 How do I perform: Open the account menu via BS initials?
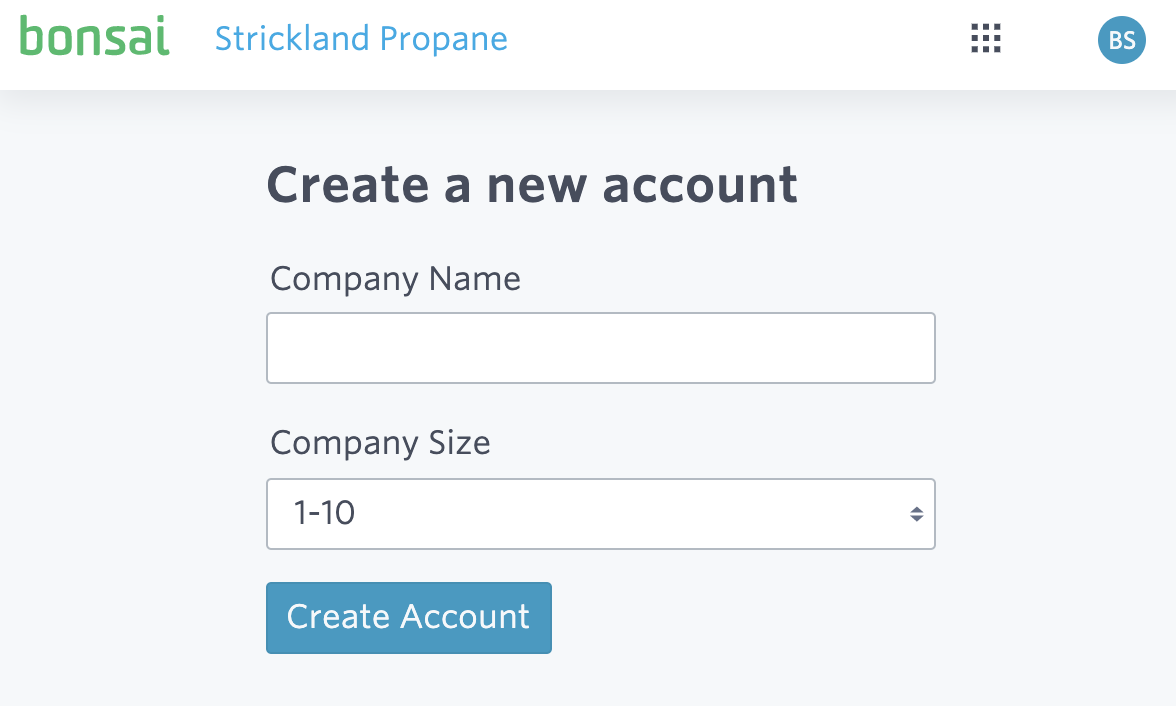pos(1122,41)
